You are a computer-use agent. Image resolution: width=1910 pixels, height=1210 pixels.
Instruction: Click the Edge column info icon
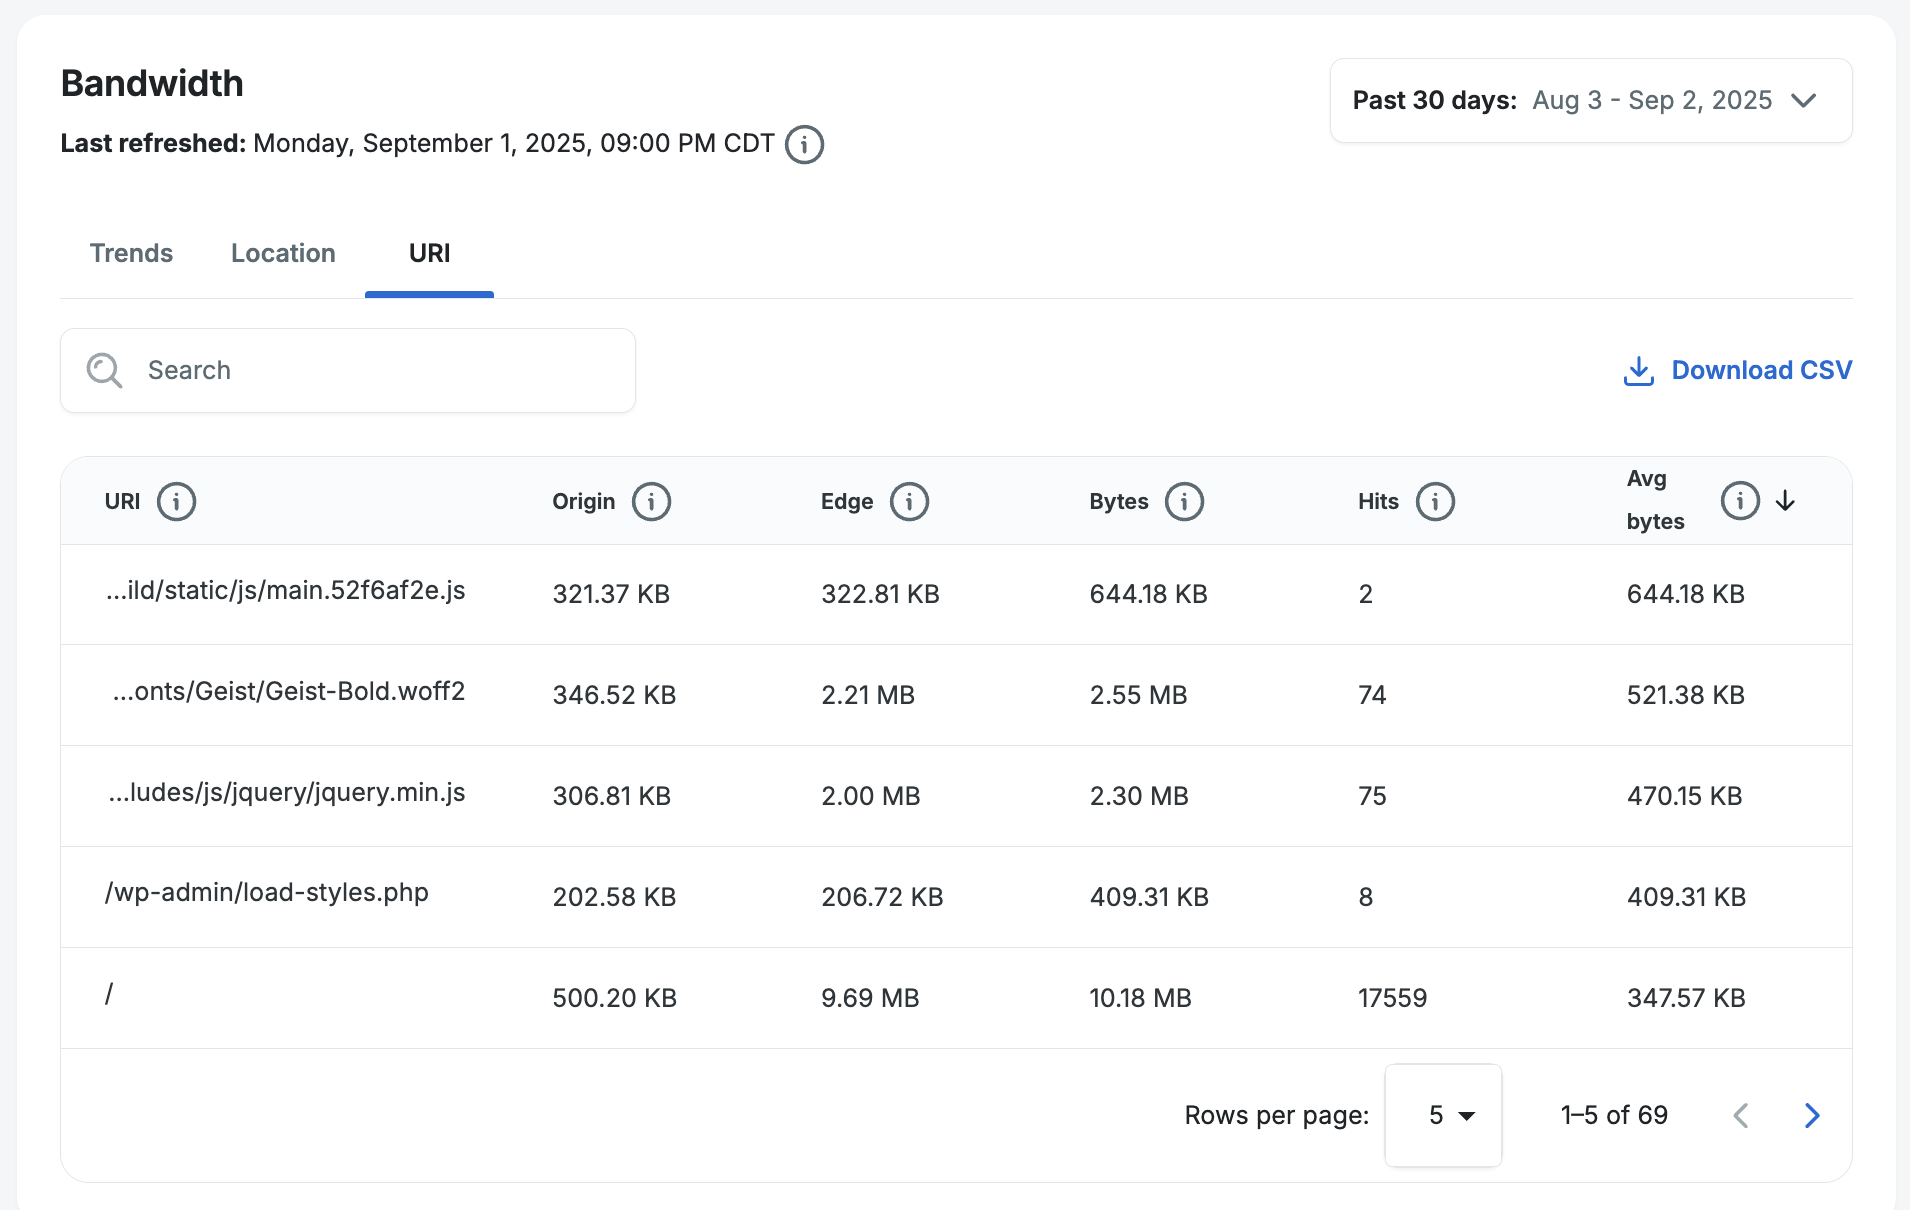tap(909, 501)
